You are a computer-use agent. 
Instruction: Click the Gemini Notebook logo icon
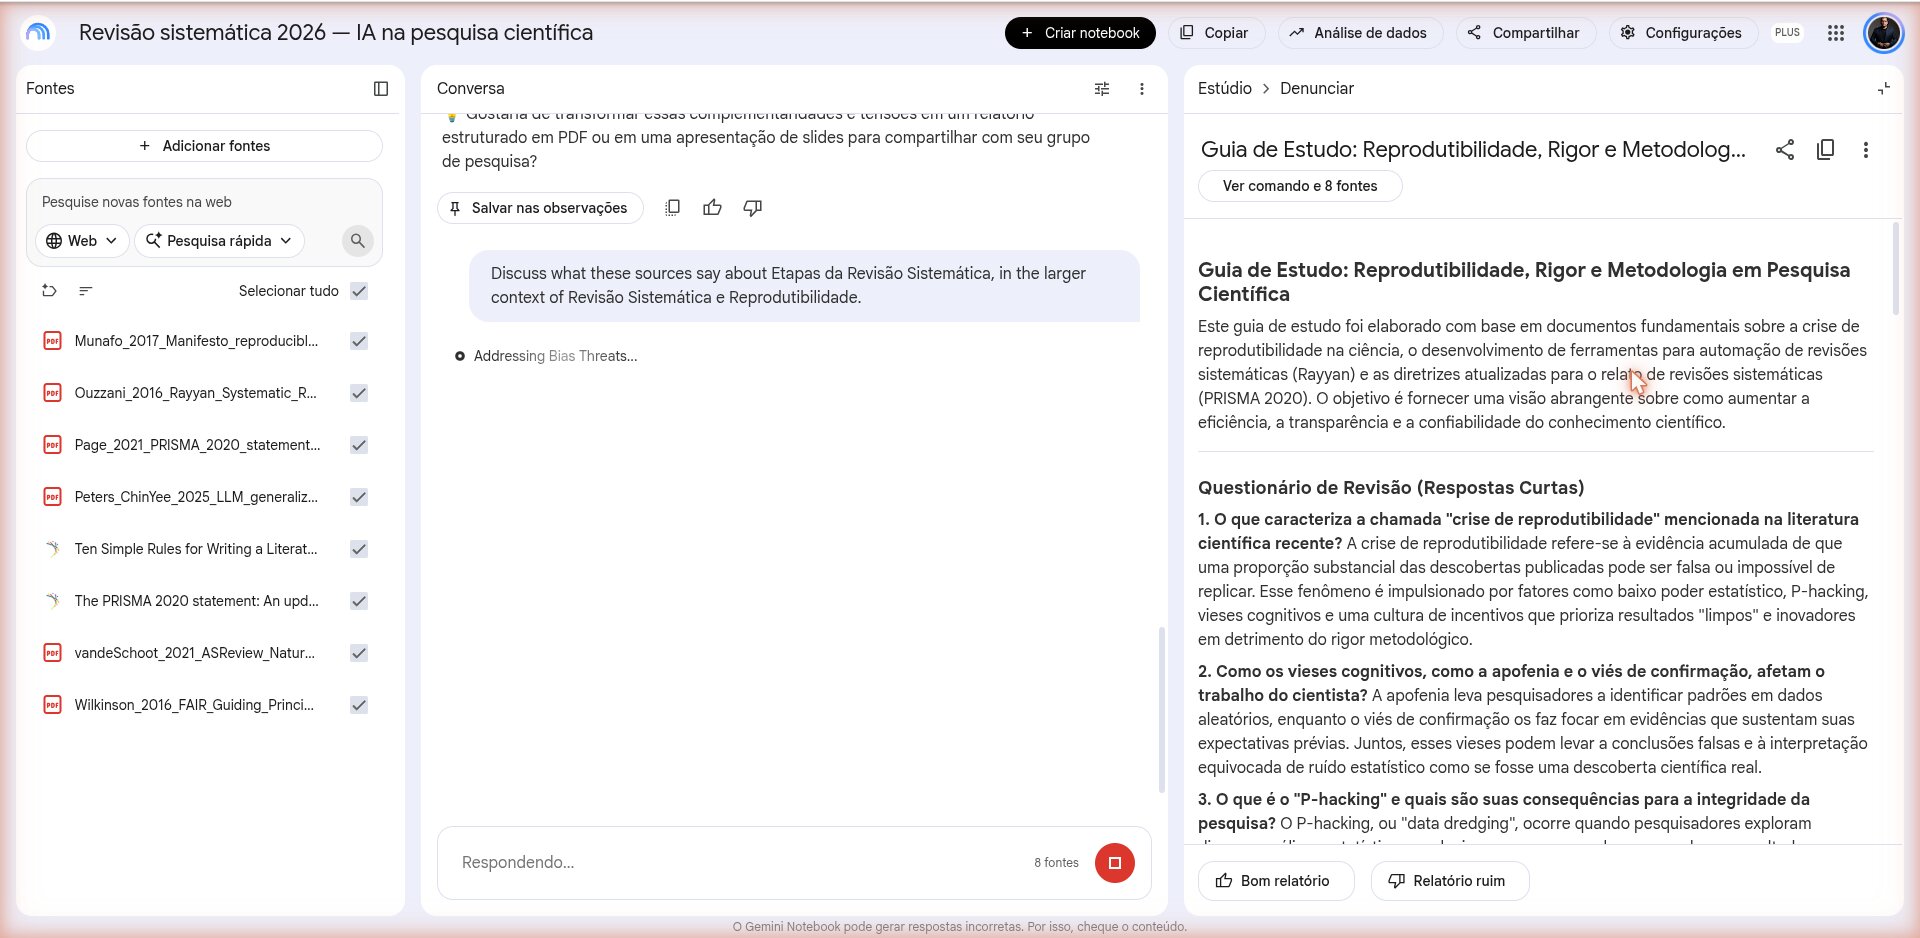pos(38,33)
